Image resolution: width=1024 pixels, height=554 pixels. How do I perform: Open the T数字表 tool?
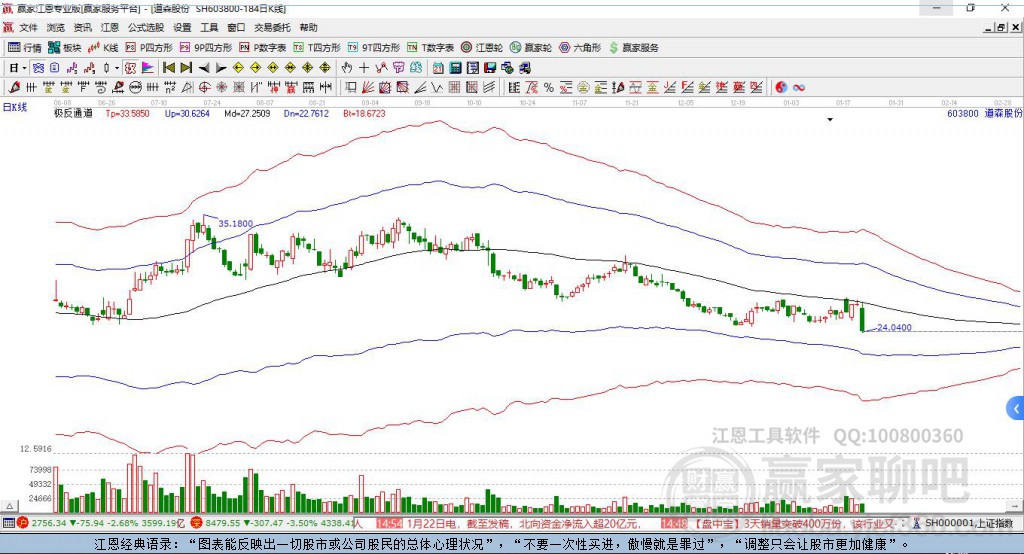(x=430, y=48)
